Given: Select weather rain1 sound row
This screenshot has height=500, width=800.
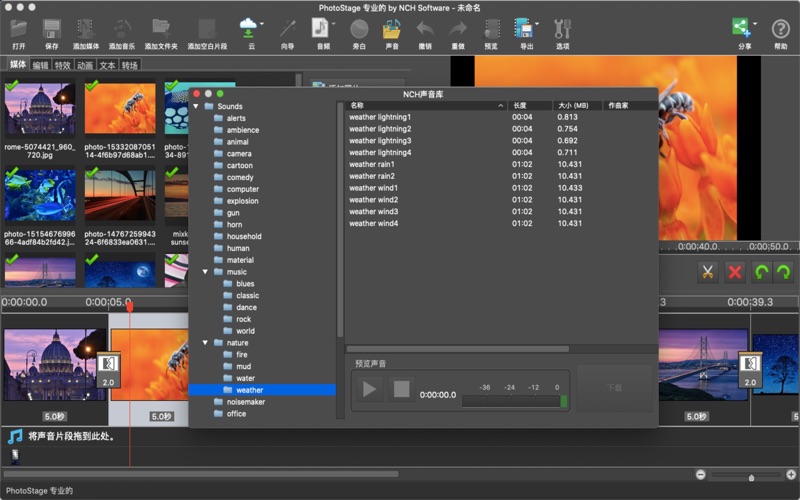Looking at the screenshot, I should coord(372,164).
